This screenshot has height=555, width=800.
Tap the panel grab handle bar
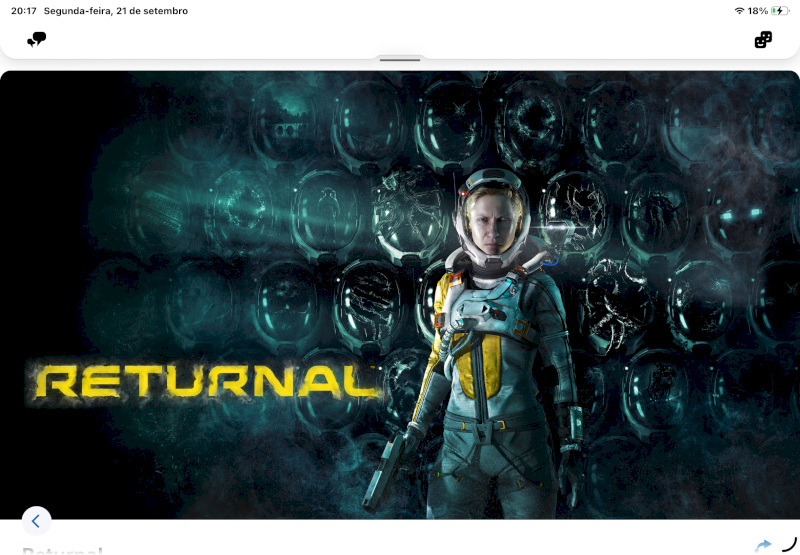[400, 60]
